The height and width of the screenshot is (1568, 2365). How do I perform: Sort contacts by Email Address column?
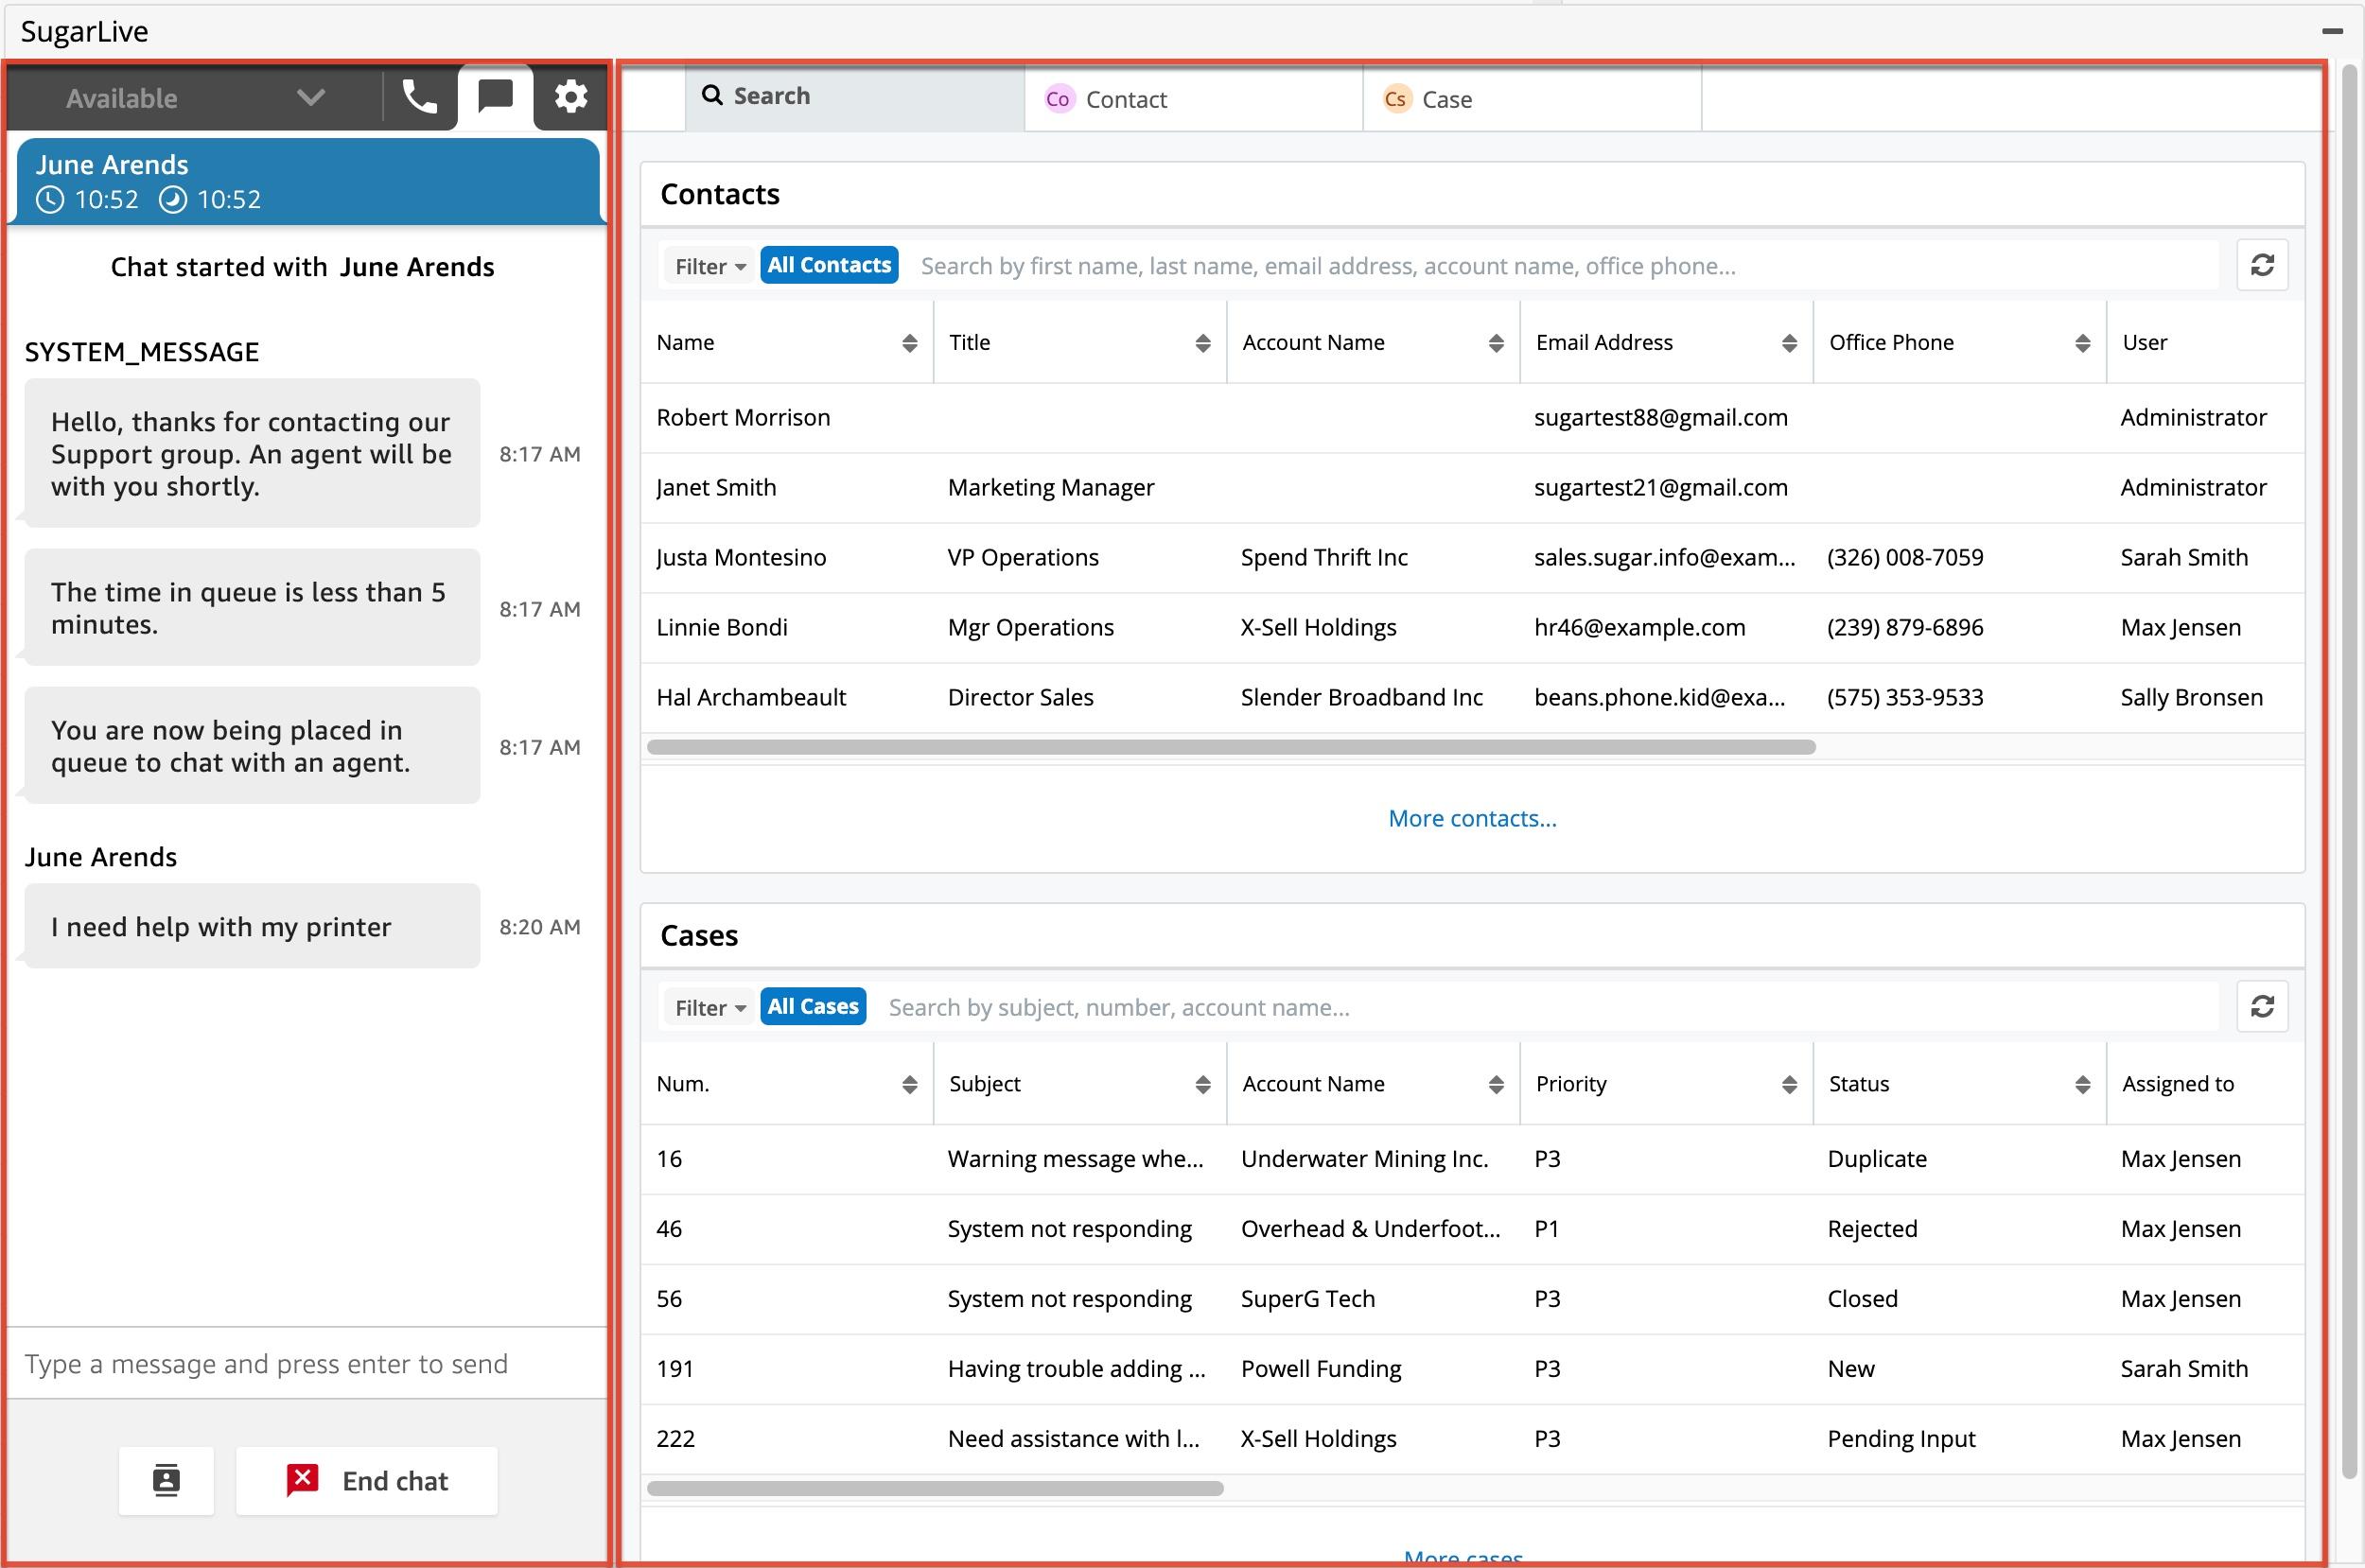pos(1789,343)
